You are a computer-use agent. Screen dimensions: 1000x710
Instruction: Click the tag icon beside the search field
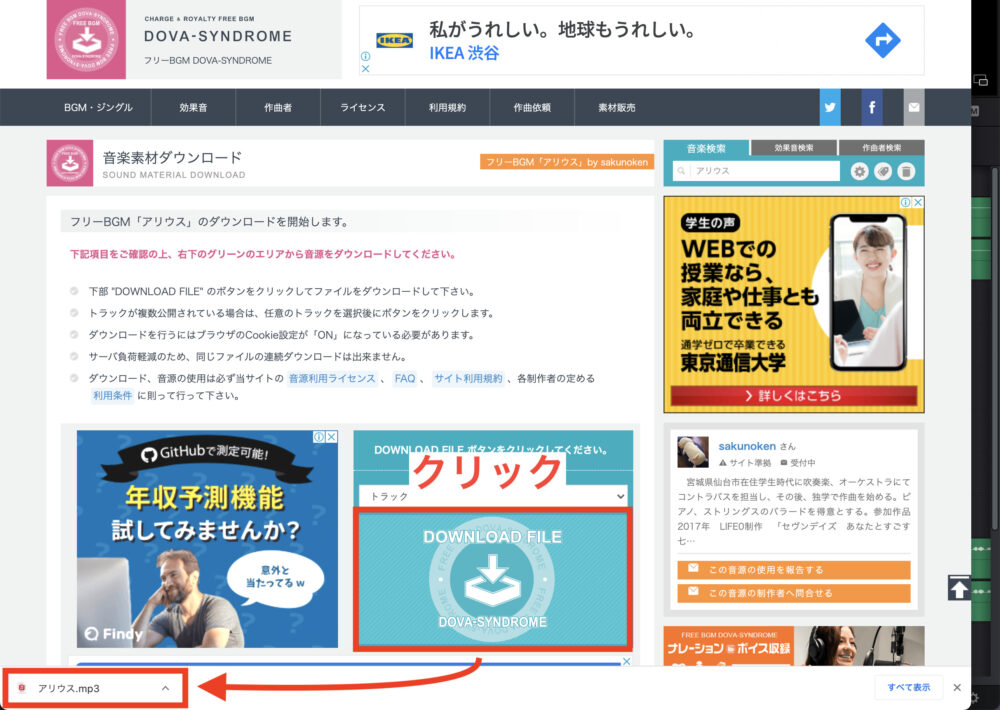point(883,171)
